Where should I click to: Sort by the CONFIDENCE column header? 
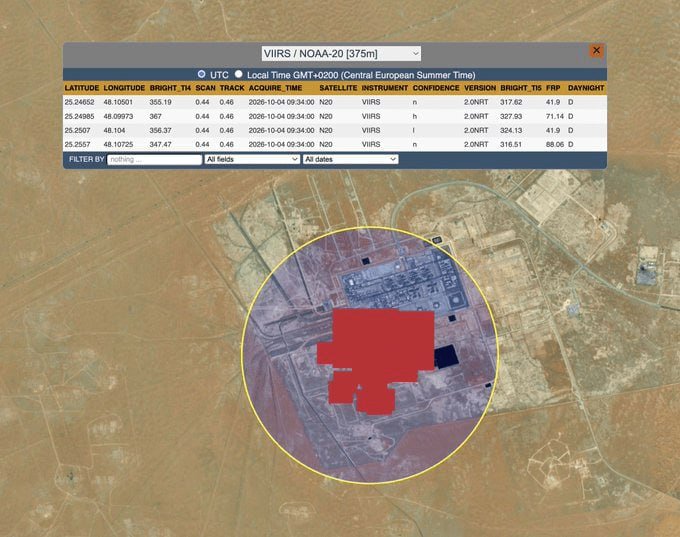pyautogui.click(x=436, y=88)
